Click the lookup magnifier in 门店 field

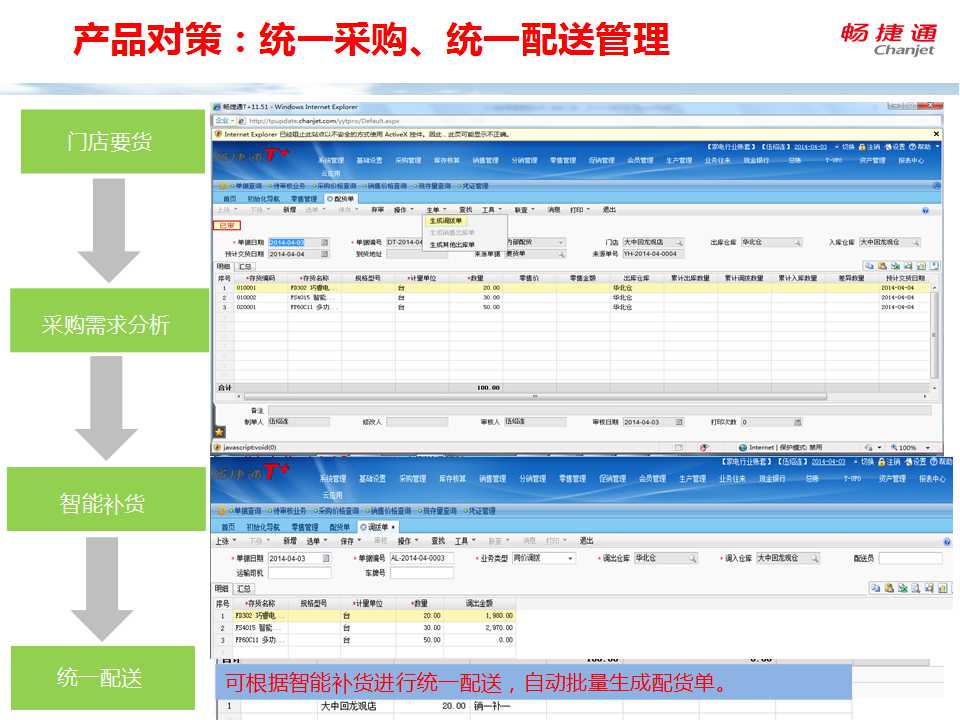click(678, 242)
